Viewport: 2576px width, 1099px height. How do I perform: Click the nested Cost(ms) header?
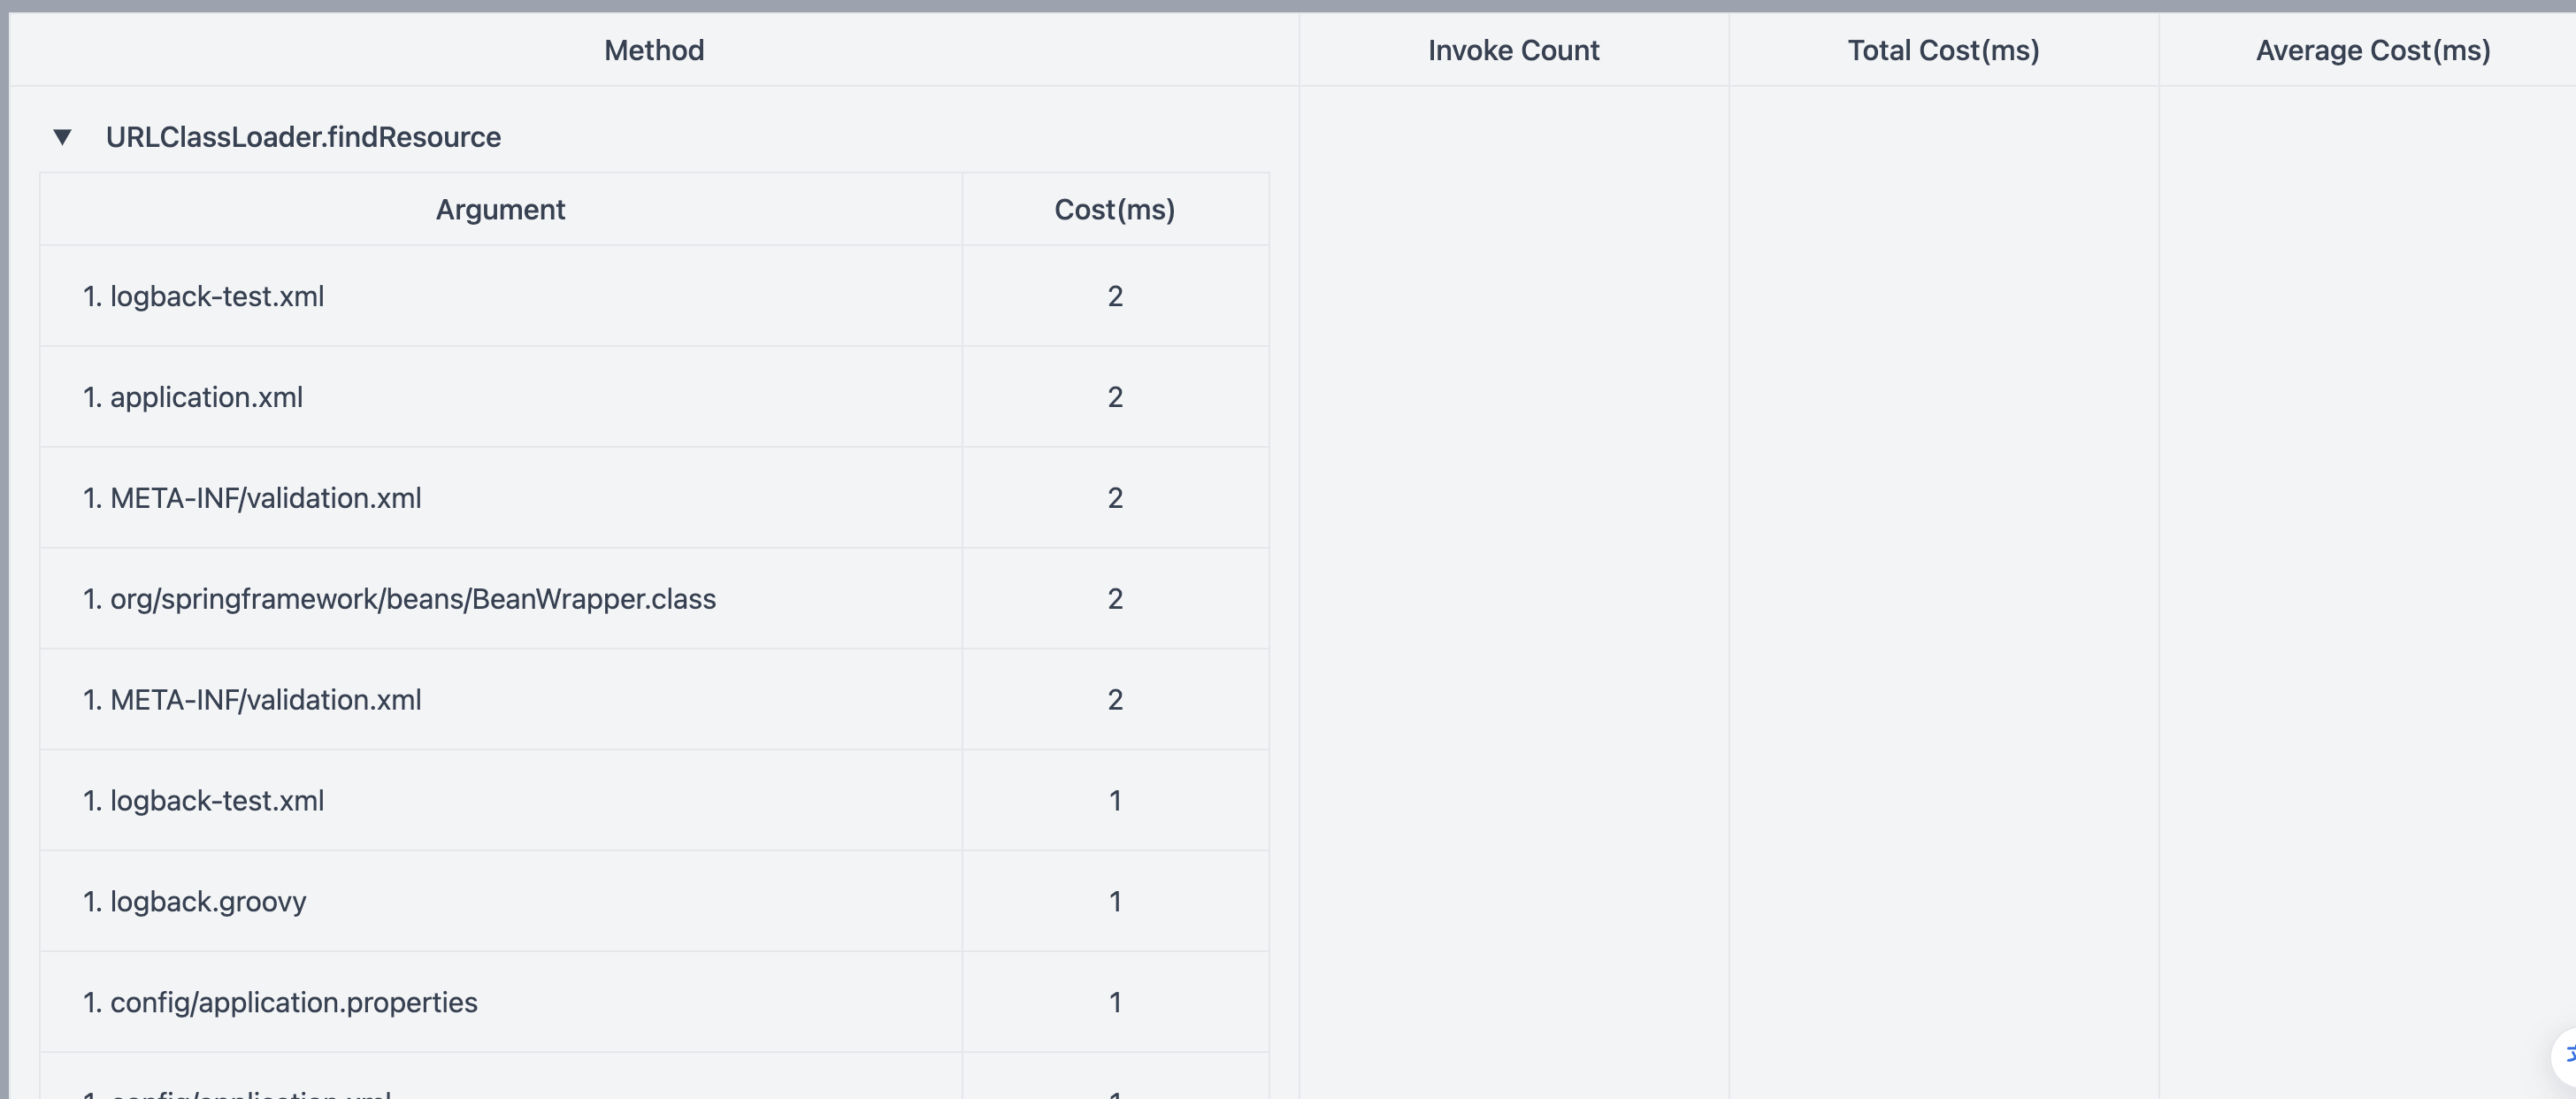[x=1114, y=210]
